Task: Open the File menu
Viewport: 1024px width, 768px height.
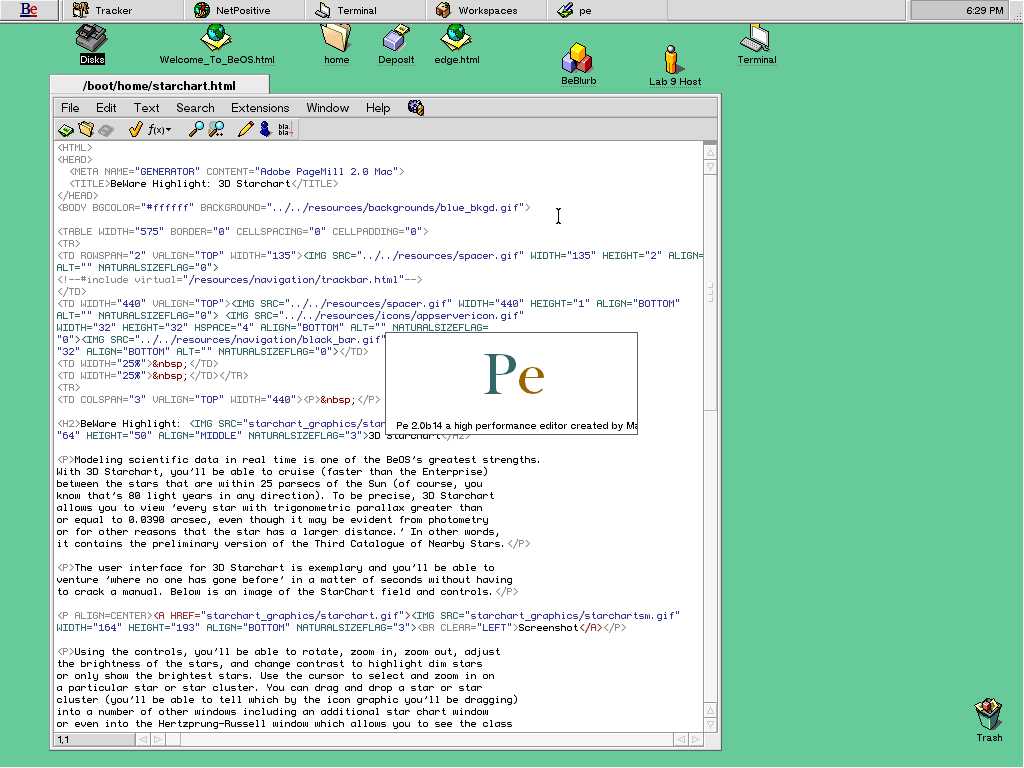Action: [70, 108]
